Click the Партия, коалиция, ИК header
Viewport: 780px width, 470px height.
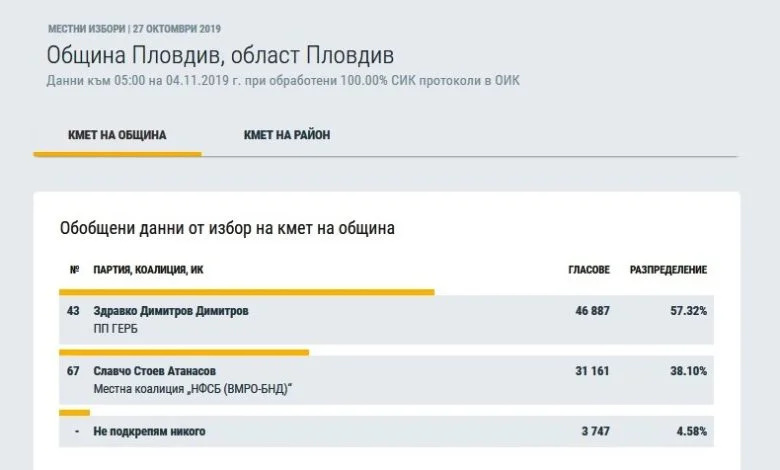(148, 270)
